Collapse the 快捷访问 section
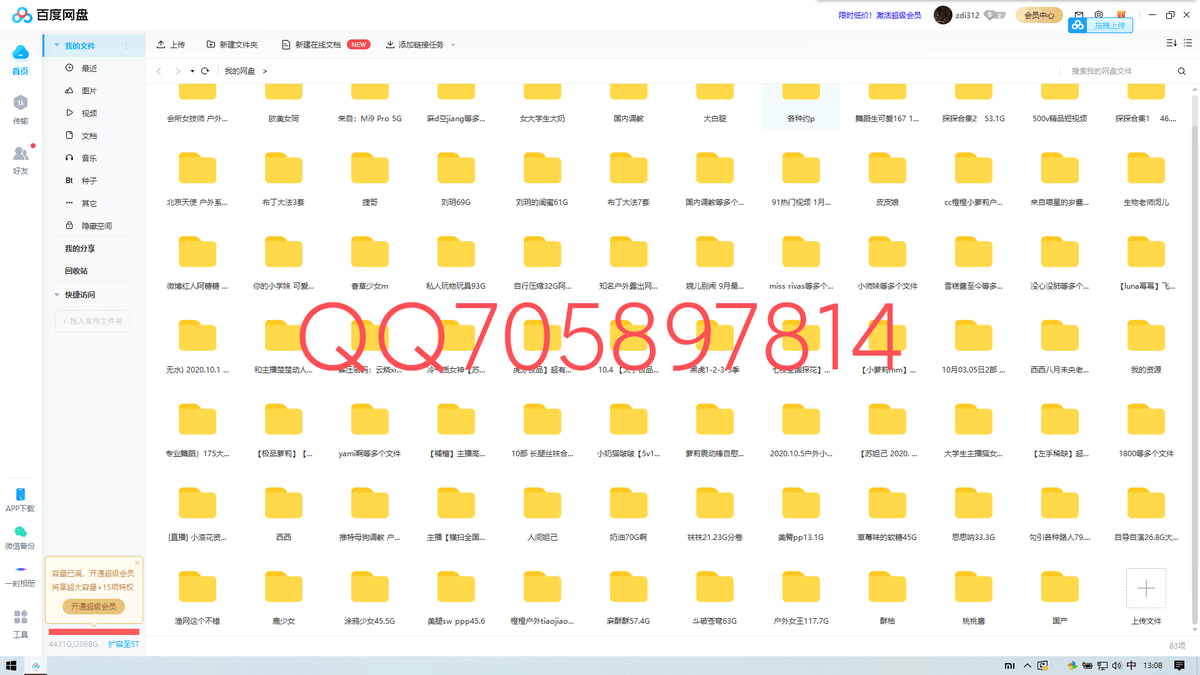The width and height of the screenshot is (1200, 675). [57, 295]
